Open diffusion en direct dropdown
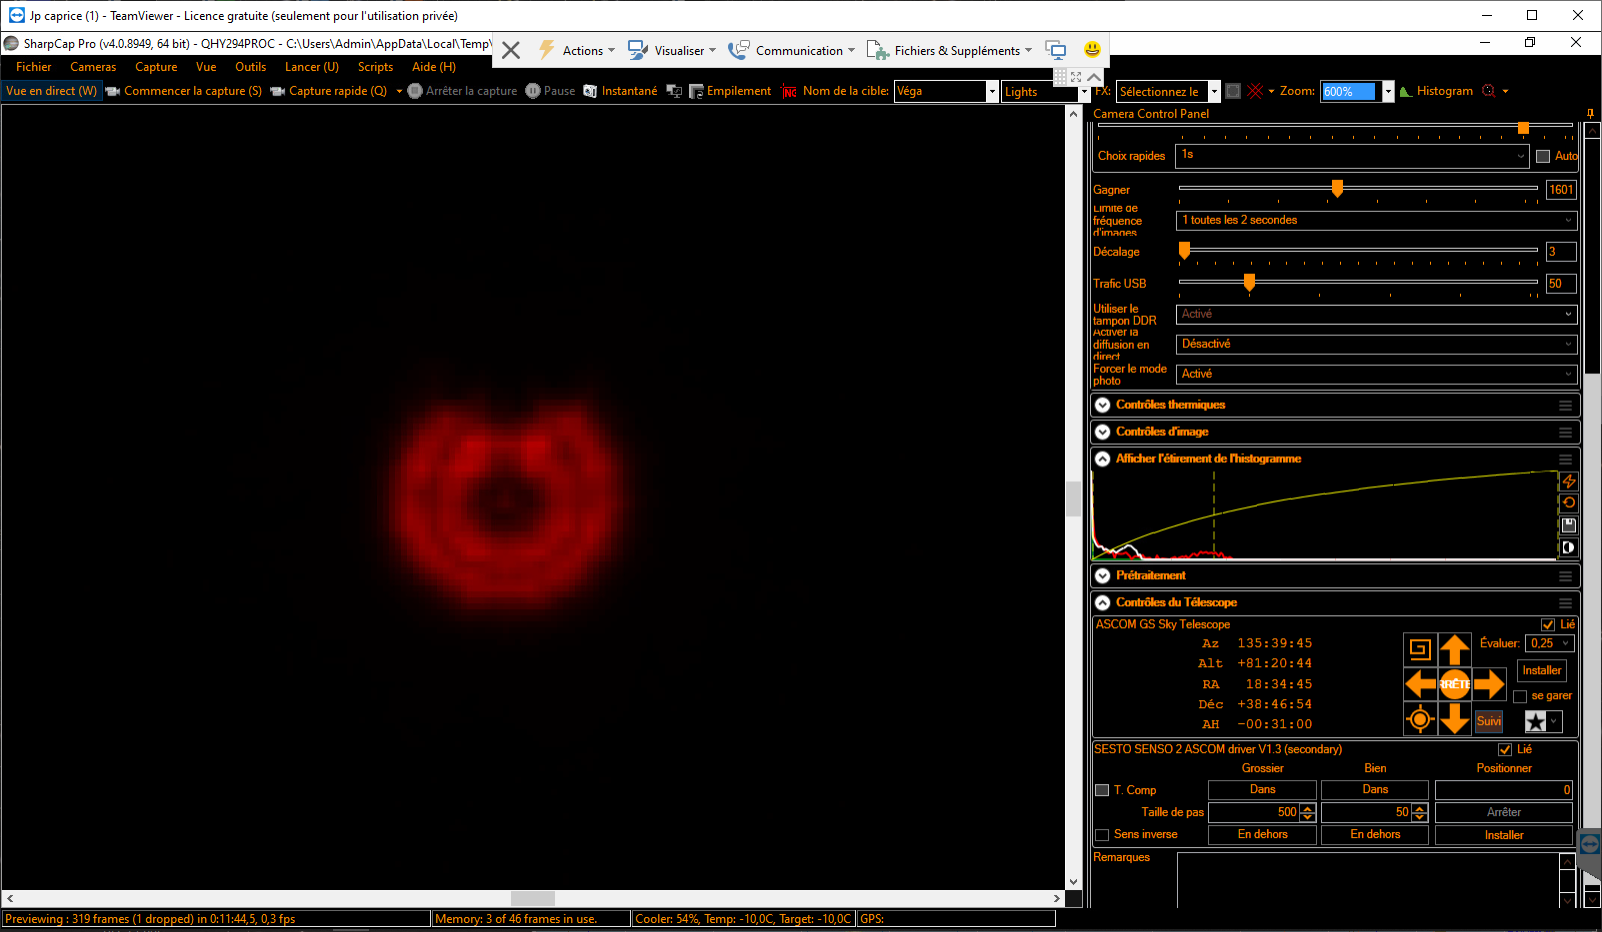The height and width of the screenshot is (932, 1602). coord(1377,344)
